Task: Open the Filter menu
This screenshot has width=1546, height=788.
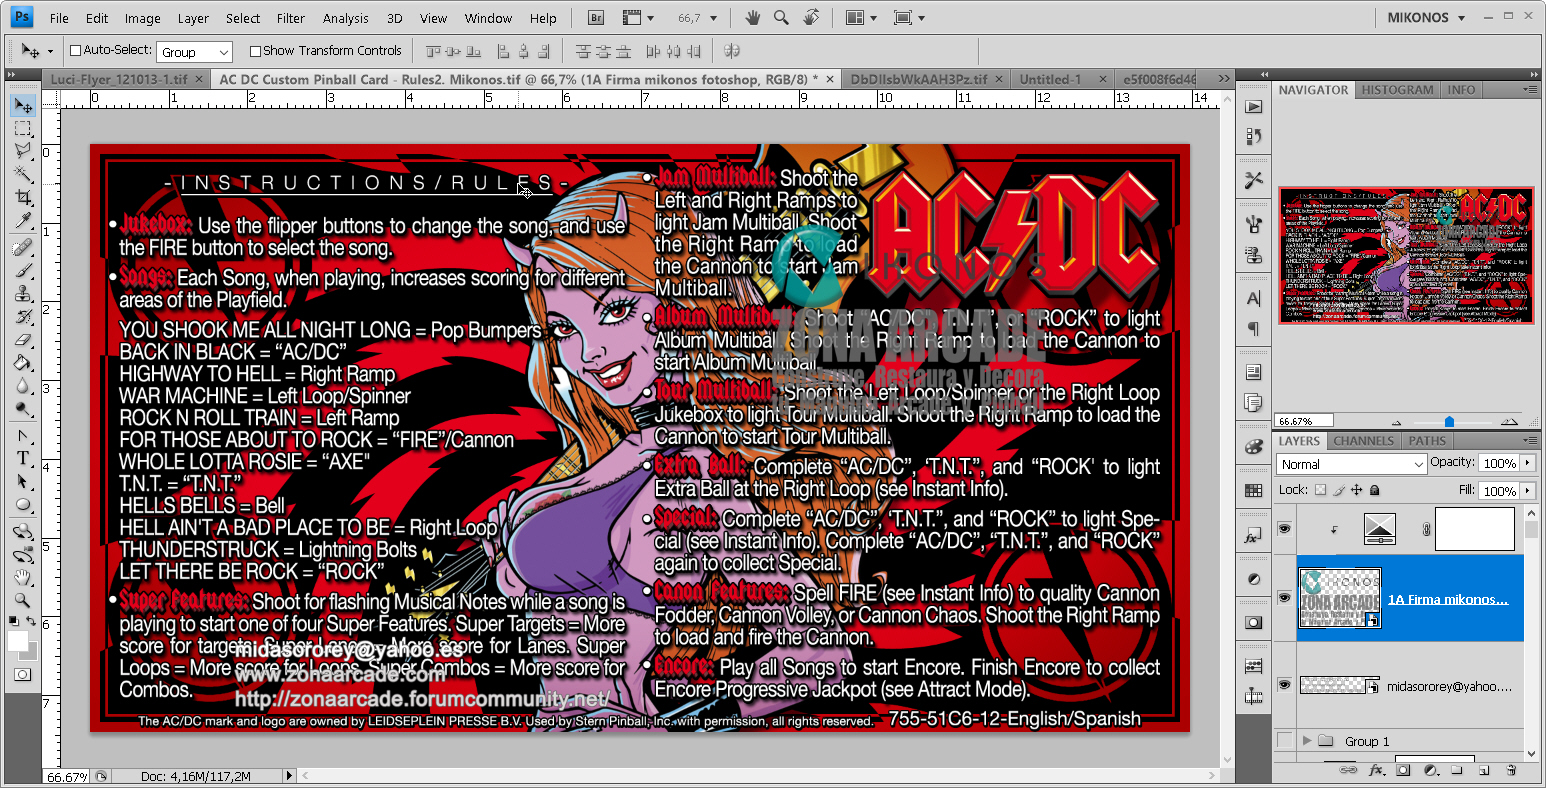Action: click(290, 17)
